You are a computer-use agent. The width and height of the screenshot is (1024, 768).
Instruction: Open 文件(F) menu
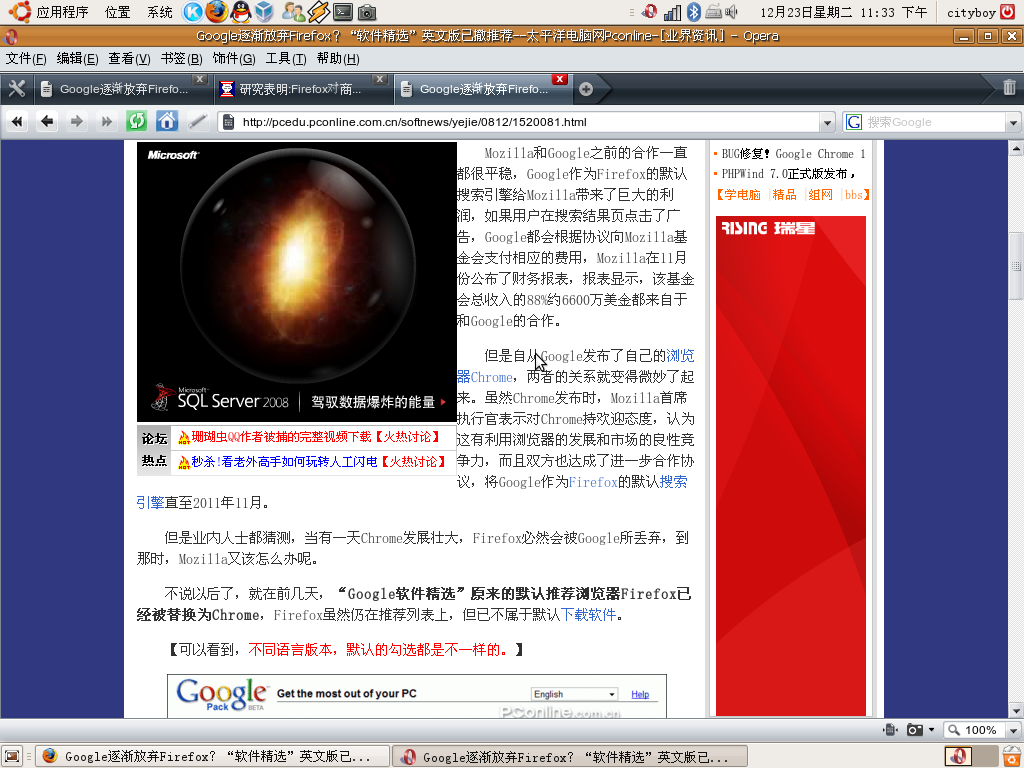click(26, 59)
